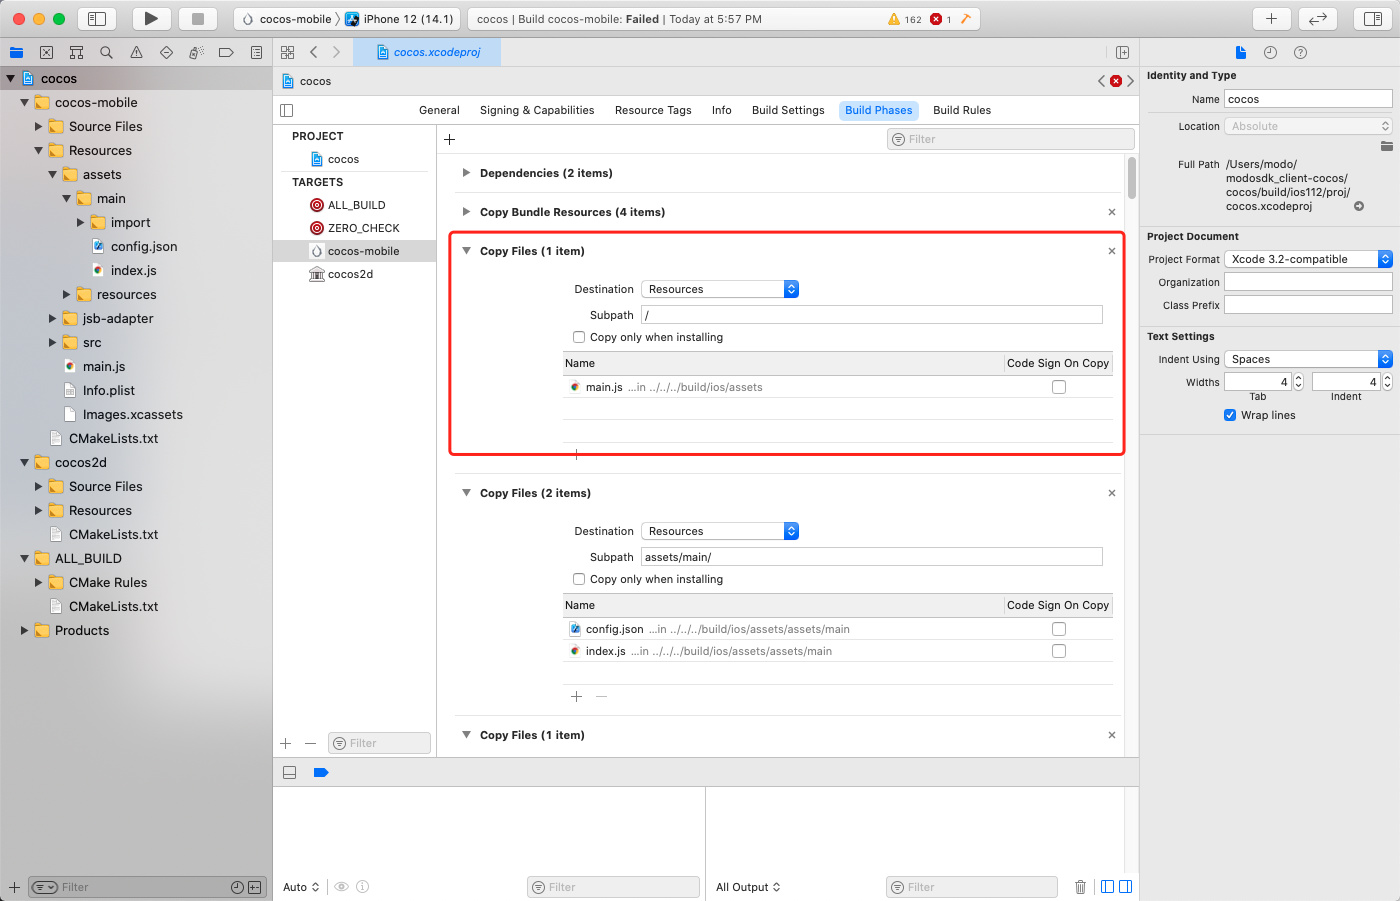Reveal full path in Finder arrow
The image size is (1400, 901).
click(x=1359, y=206)
